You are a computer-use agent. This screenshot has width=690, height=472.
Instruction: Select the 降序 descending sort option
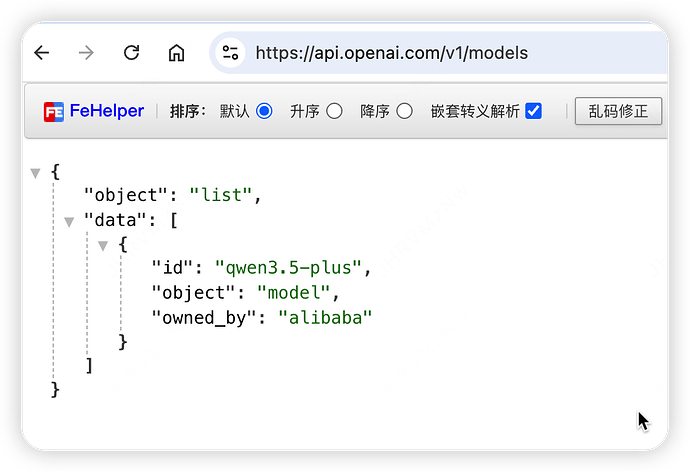coord(404,111)
